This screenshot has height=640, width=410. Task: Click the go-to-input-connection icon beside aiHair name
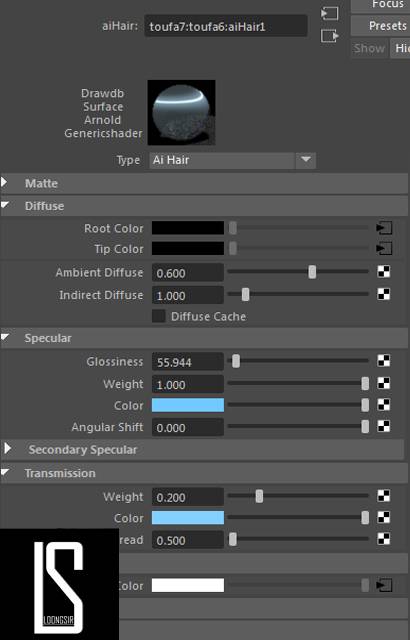click(x=330, y=13)
